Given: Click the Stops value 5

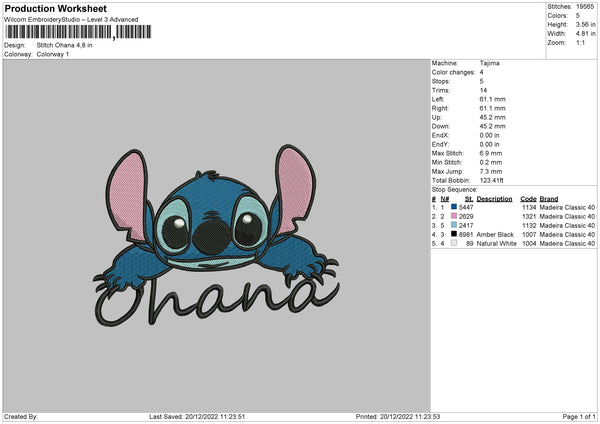Looking at the screenshot, I should 481,81.
